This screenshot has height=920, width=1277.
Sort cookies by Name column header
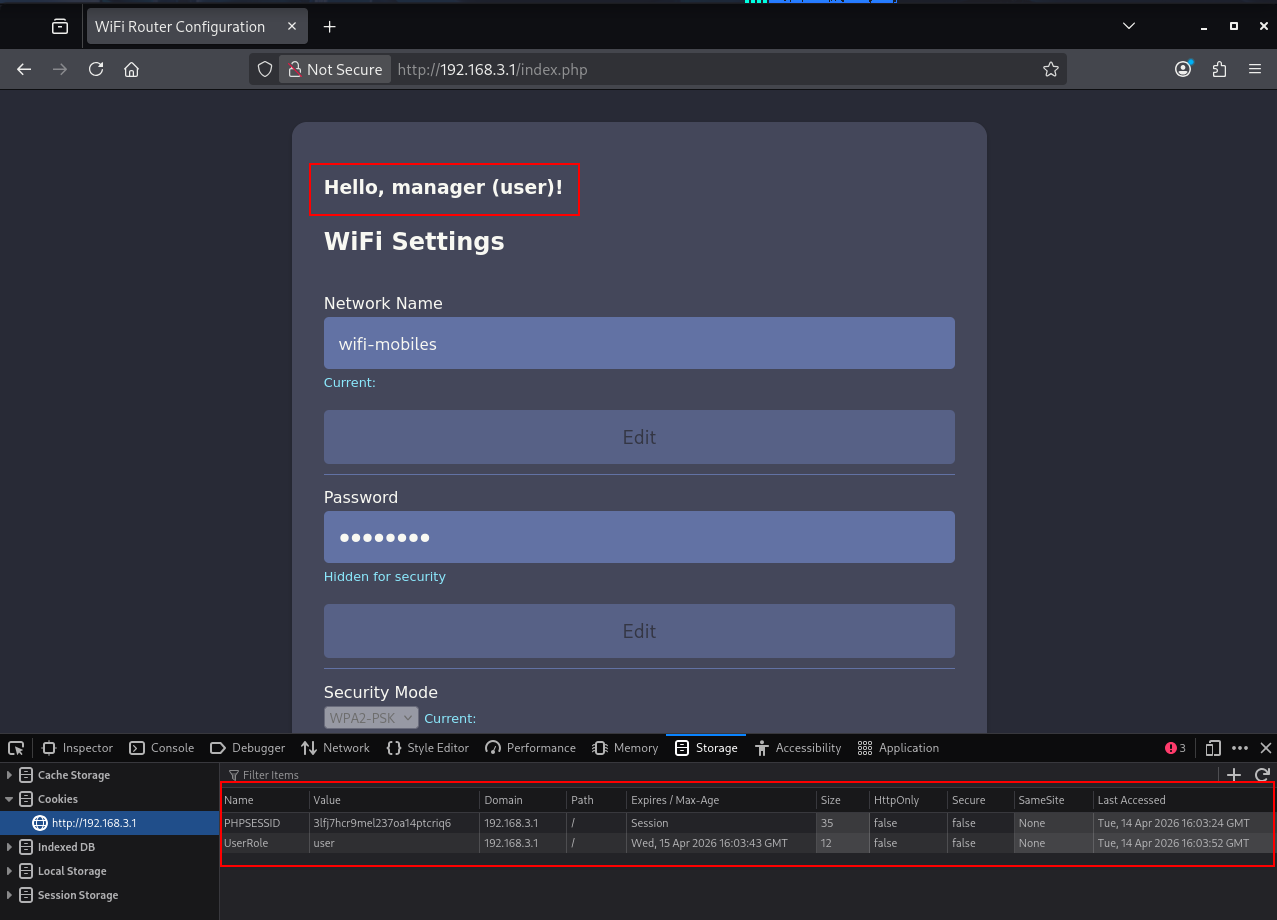tap(264, 800)
